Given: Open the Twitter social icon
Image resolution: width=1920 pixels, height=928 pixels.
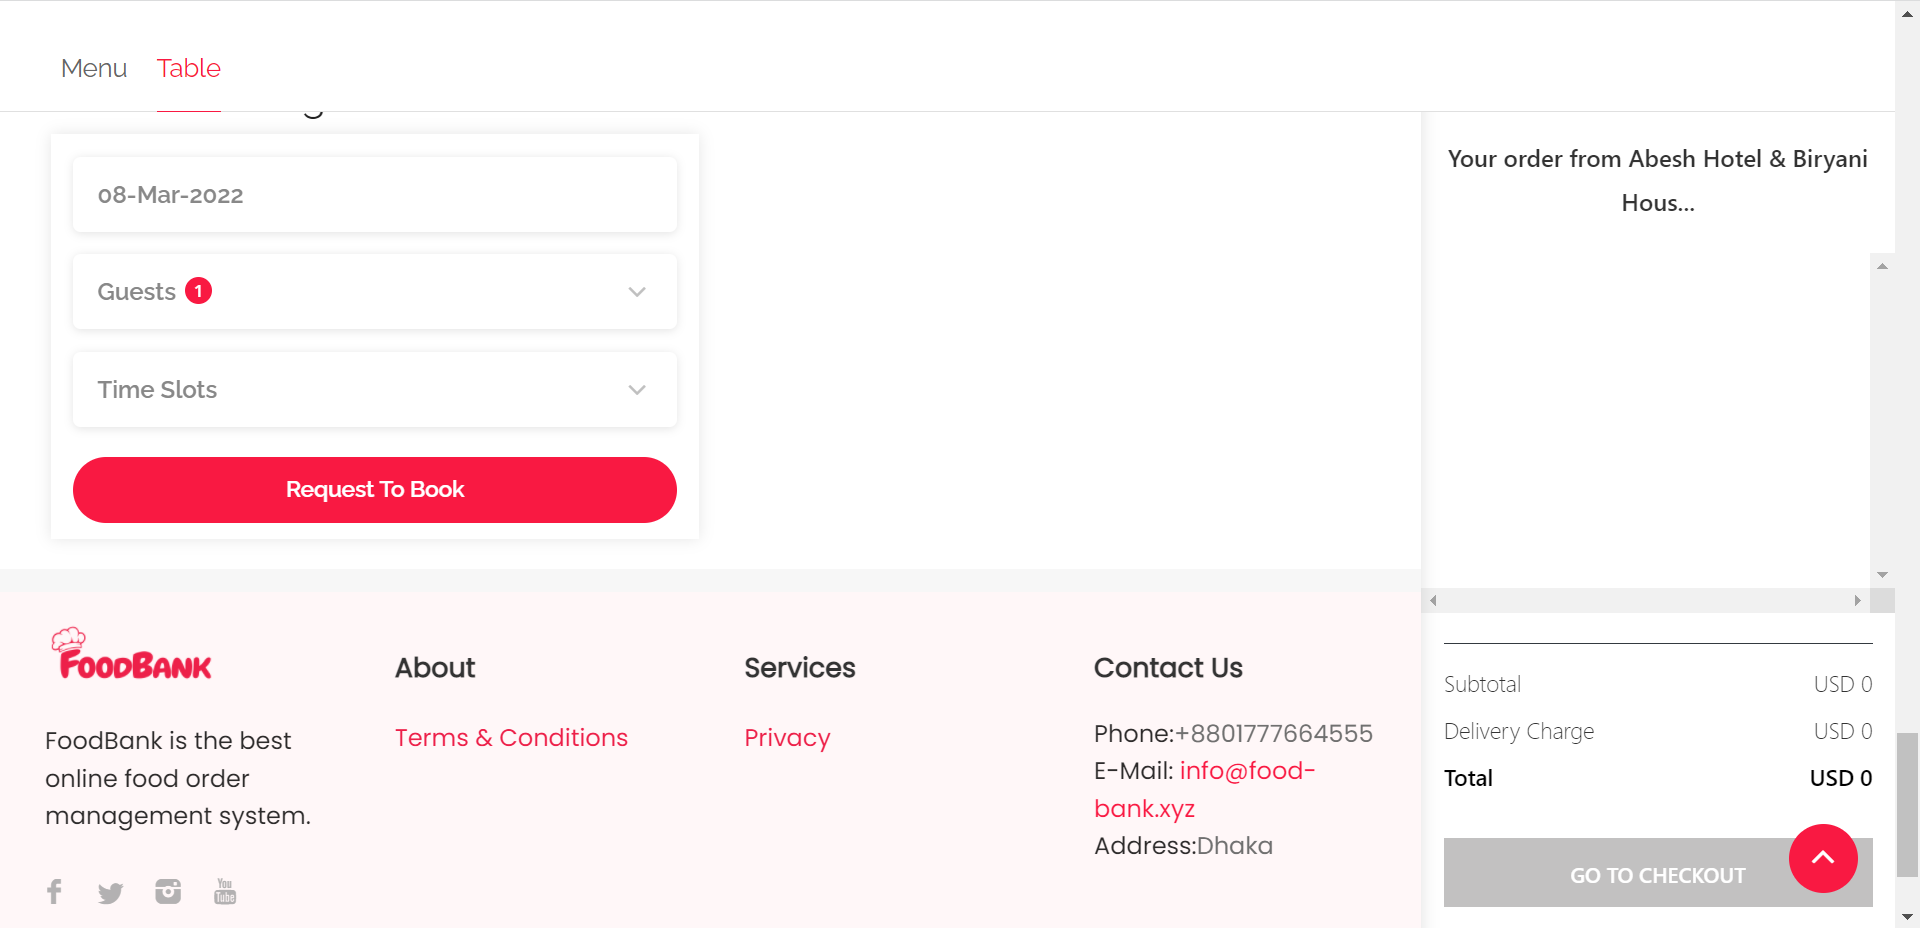Looking at the screenshot, I should click(x=110, y=892).
